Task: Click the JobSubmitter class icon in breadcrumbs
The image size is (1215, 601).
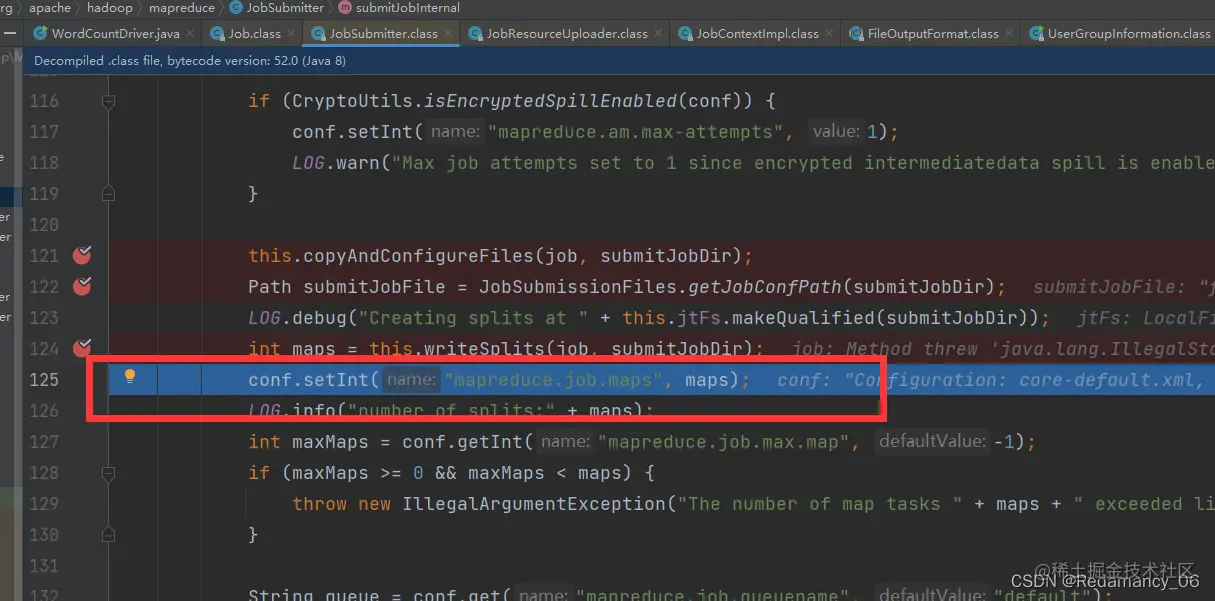Action: click(x=236, y=7)
